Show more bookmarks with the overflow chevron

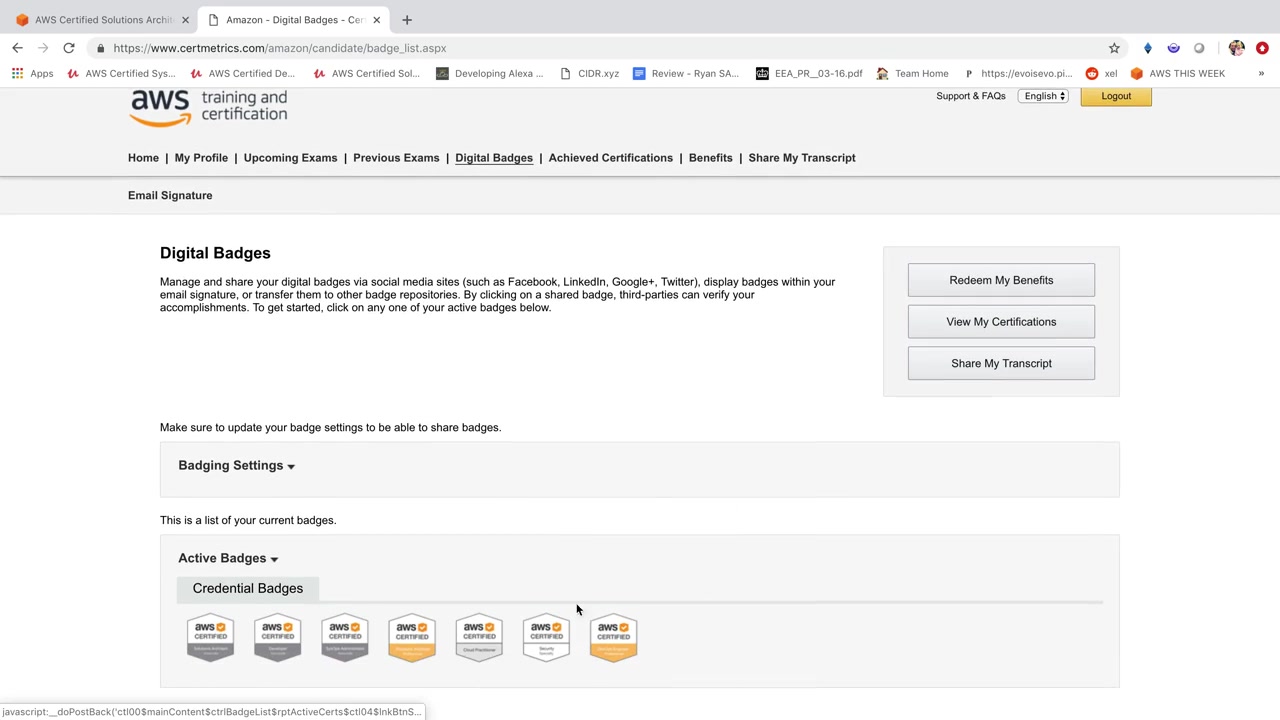tap(1261, 73)
